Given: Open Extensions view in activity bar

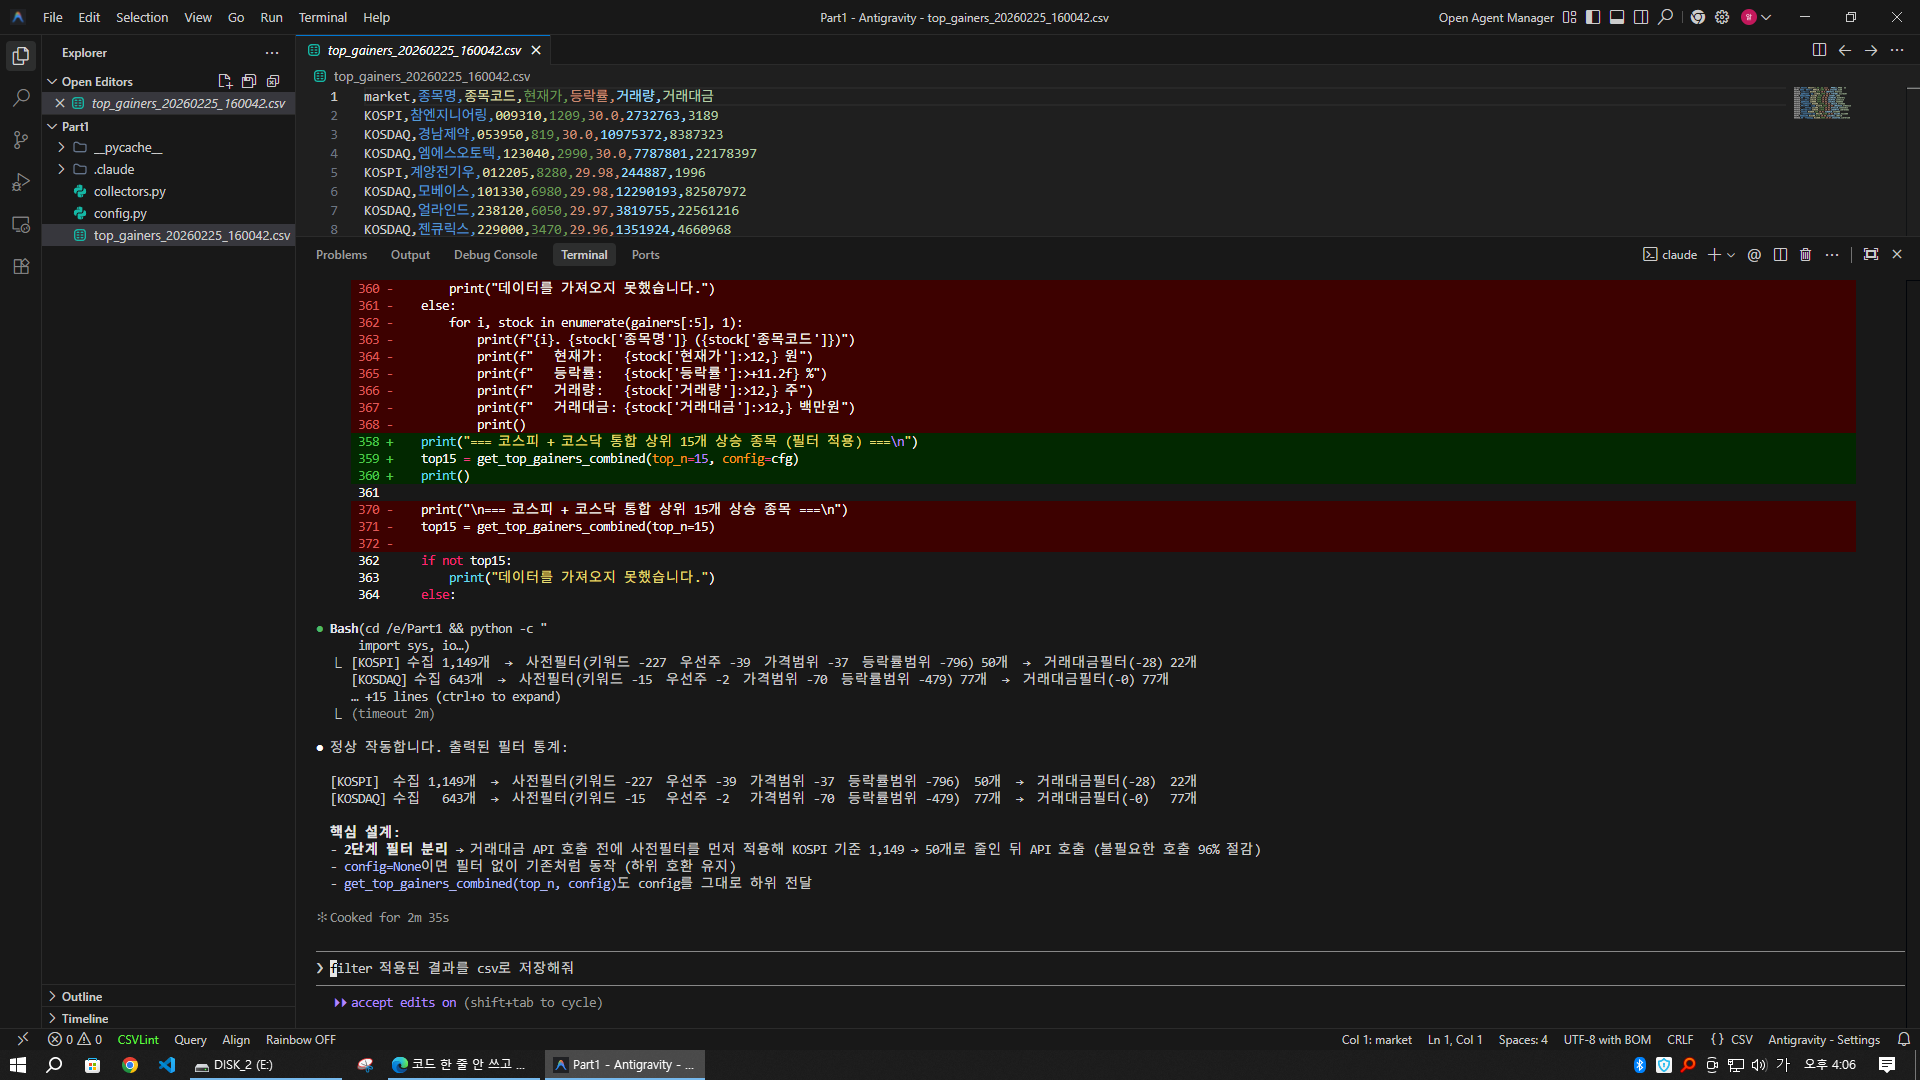Looking at the screenshot, I should point(21,266).
